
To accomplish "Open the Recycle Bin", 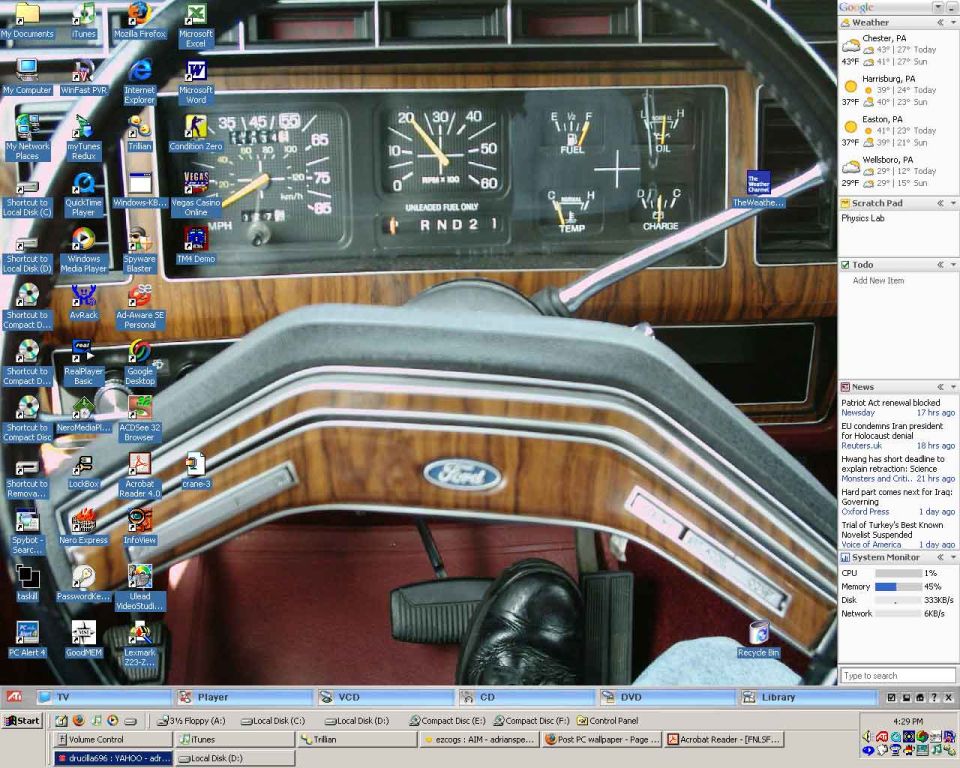I will [759, 639].
